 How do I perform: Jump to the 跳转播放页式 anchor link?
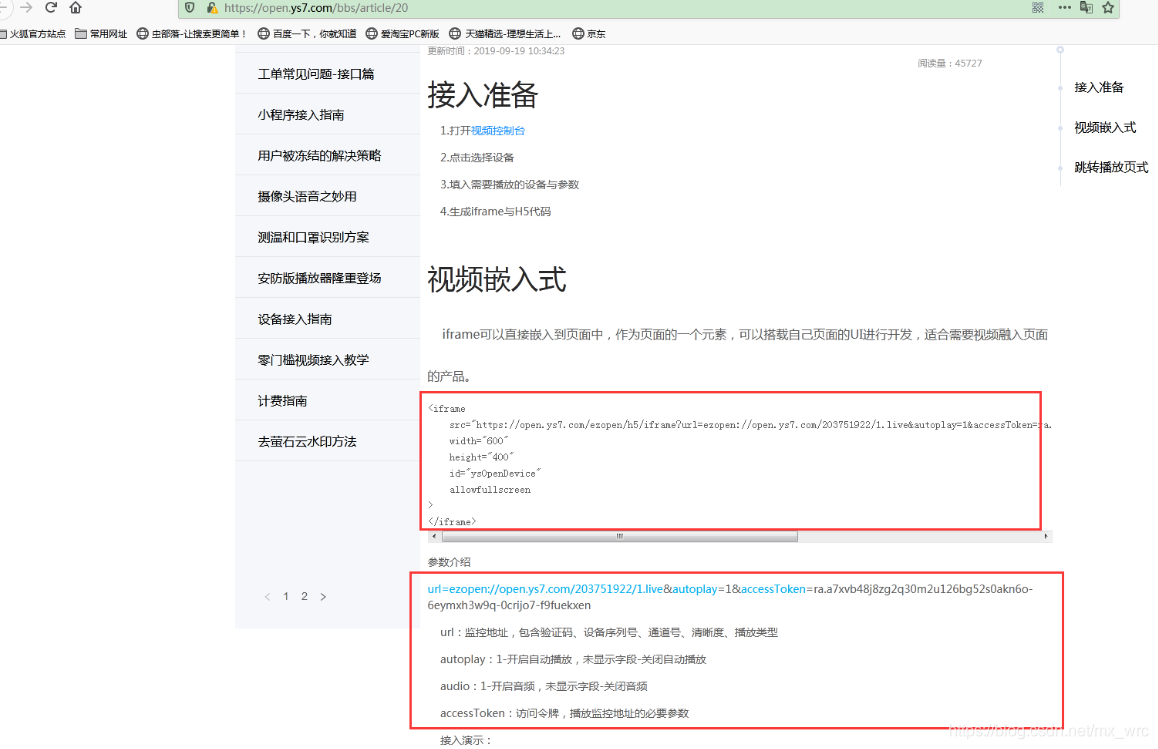pyautogui.click(x=1113, y=167)
